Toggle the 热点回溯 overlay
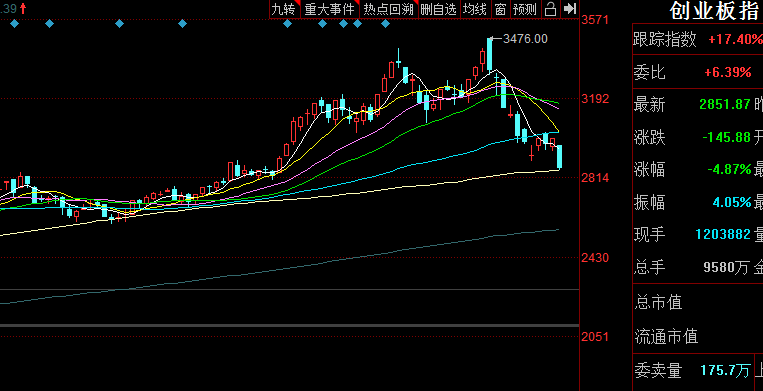 point(389,9)
